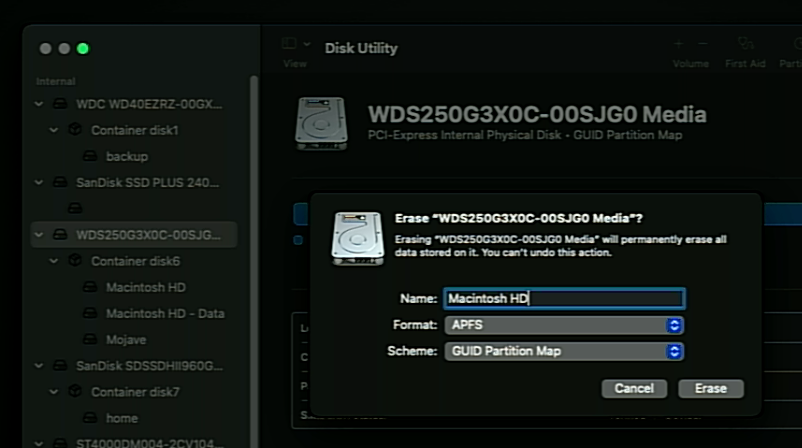Select the Macintosh HD volume icon
Viewport: 802px width, 448px height.
click(90, 287)
